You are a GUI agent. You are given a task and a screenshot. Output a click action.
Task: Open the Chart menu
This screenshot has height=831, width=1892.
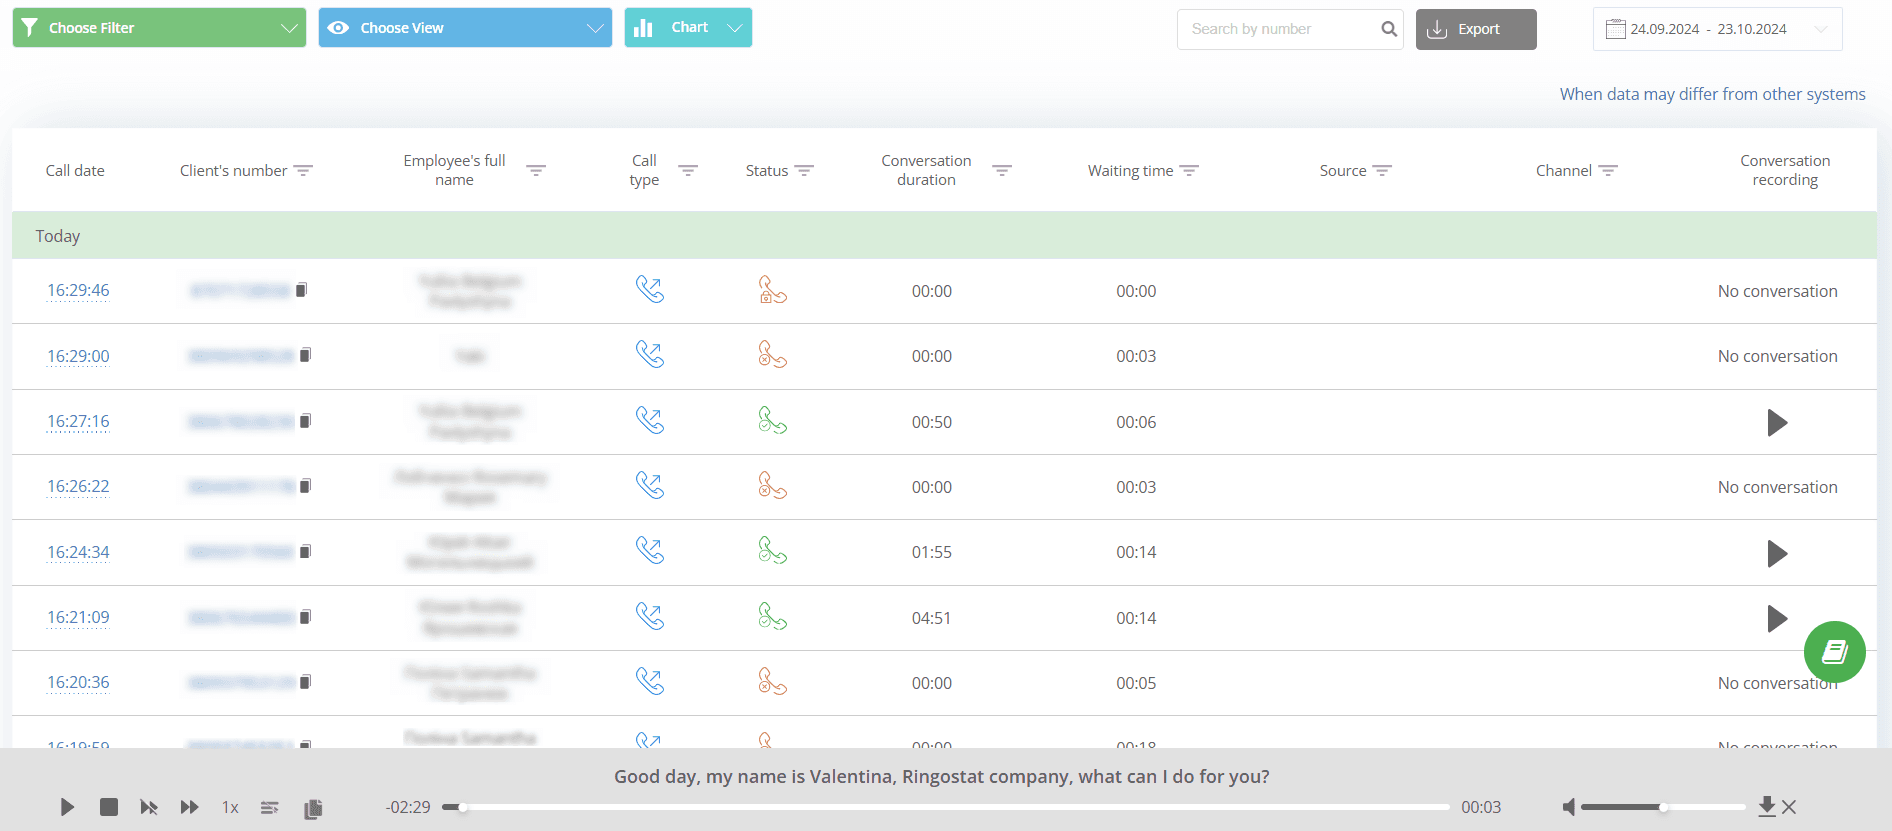pos(688,28)
